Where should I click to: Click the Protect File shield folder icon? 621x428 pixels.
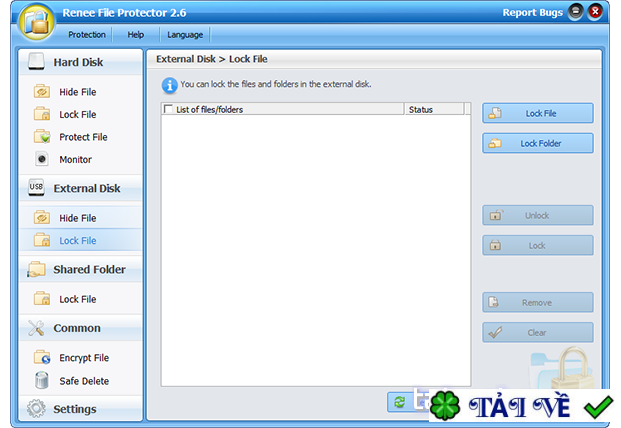click(42, 137)
